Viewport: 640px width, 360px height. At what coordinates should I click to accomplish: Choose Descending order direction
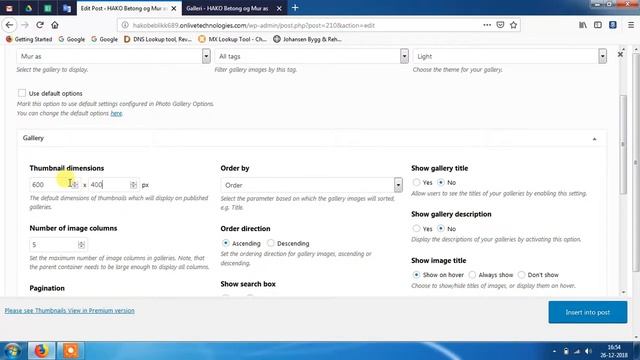pyautogui.click(x=271, y=243)
